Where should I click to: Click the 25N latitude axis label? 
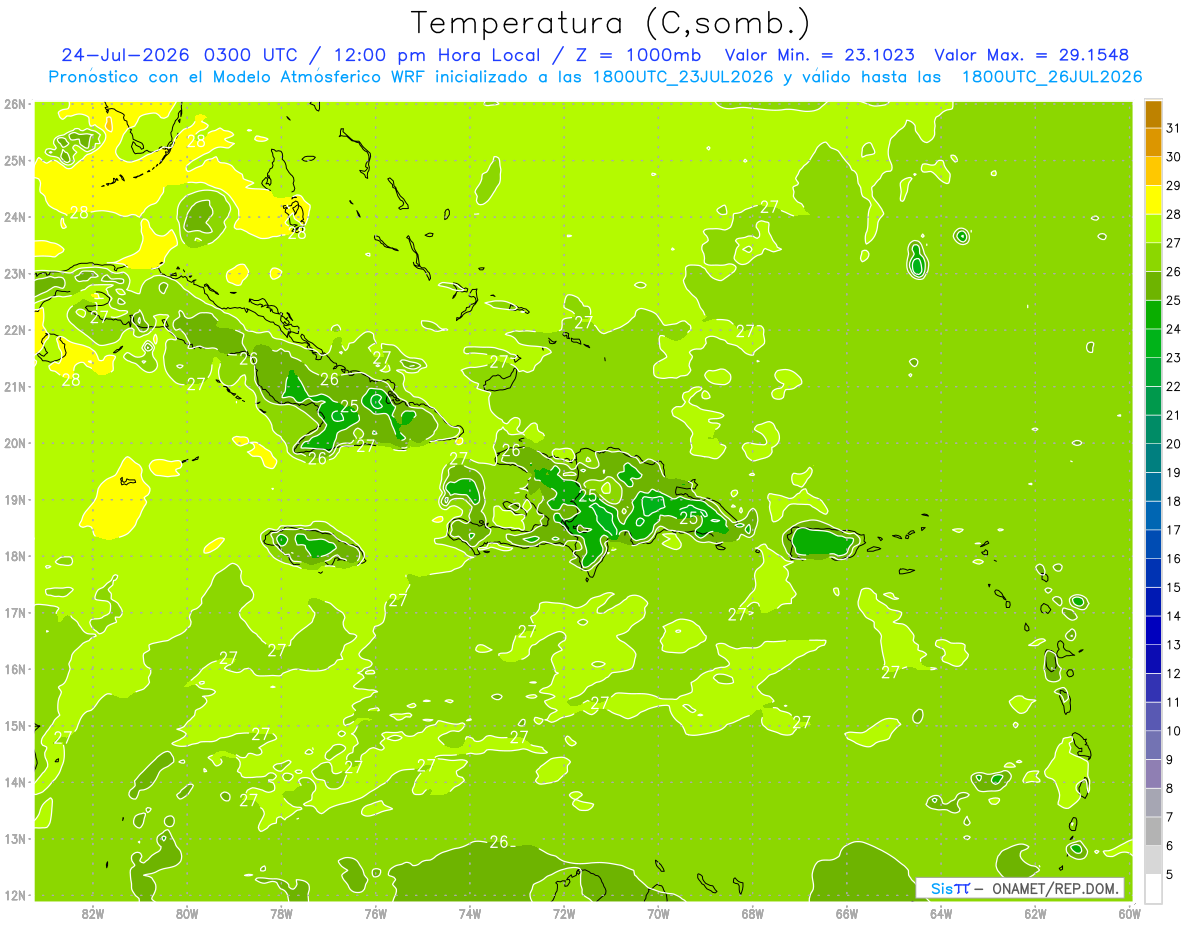(15, 161)
